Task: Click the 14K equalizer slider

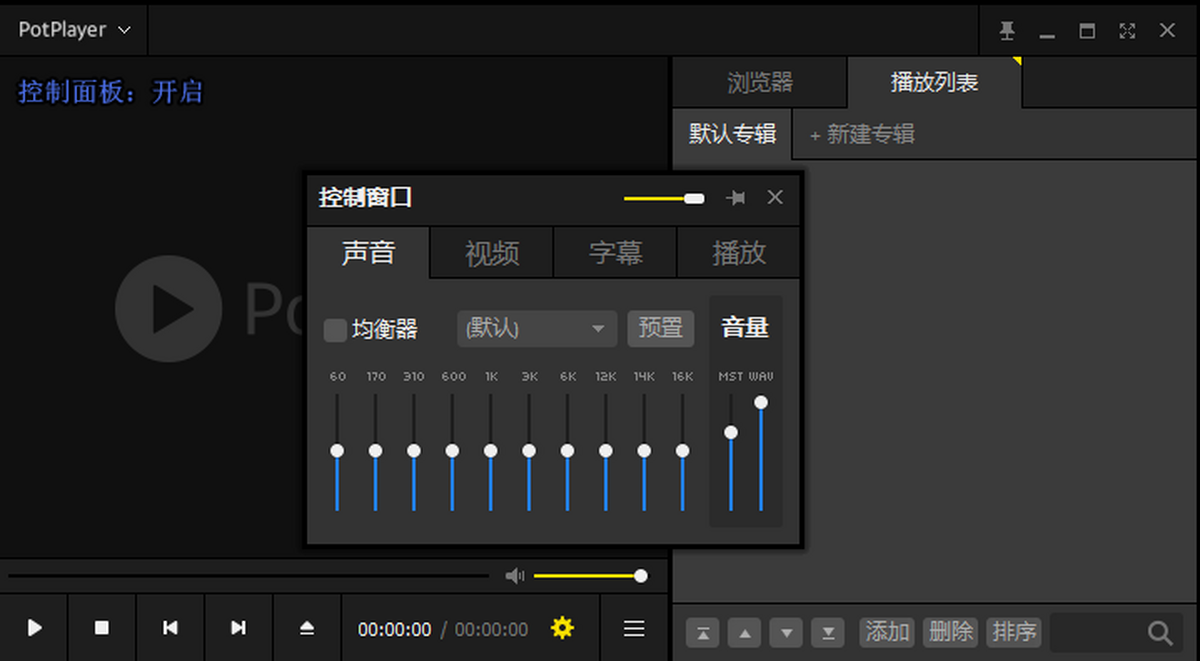Action: click(644, 451)
